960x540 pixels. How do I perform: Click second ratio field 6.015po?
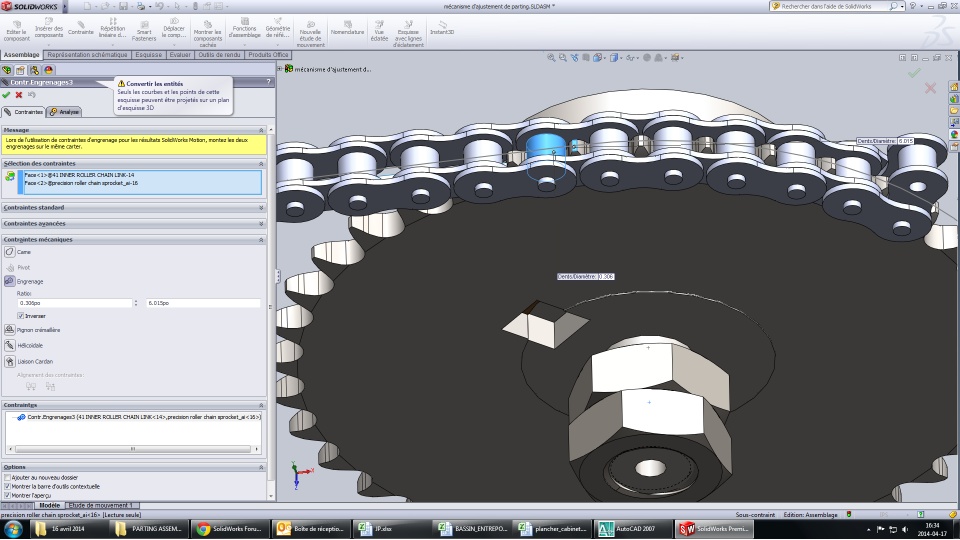(203, 303)
